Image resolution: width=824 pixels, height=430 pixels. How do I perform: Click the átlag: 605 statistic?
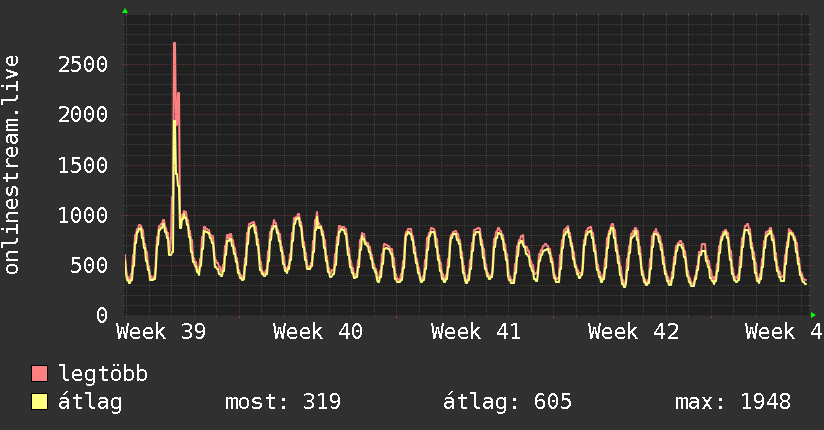tap(507, 402)
